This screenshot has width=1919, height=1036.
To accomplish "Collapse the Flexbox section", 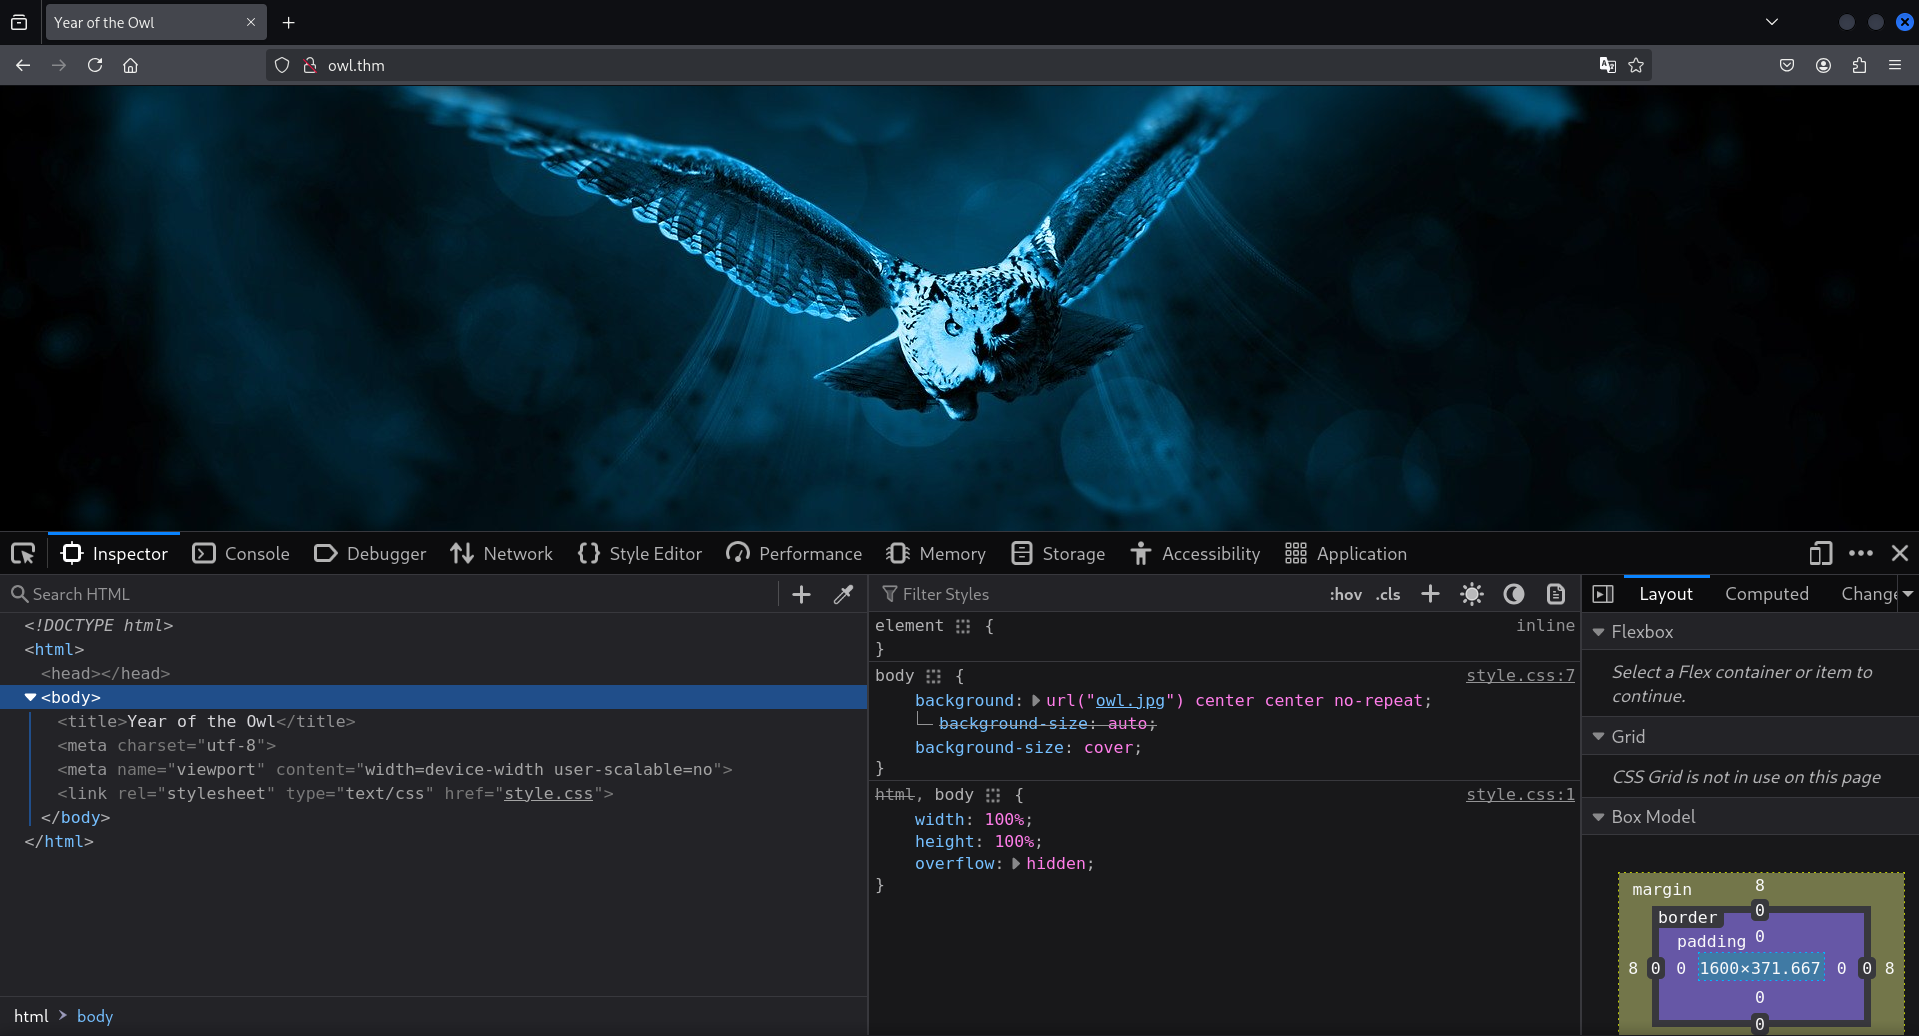I will [1598, 632].
